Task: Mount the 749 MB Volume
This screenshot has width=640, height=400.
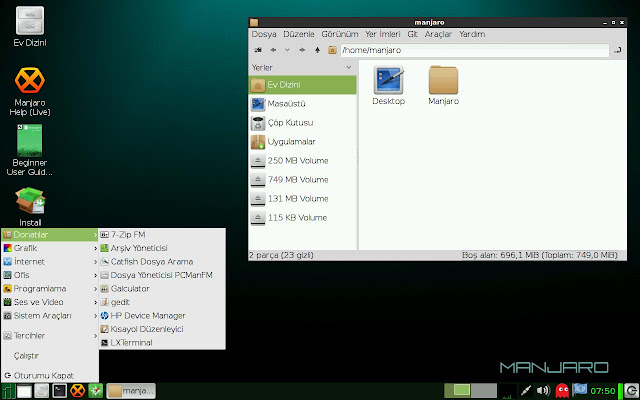Action: coord(302,180)
